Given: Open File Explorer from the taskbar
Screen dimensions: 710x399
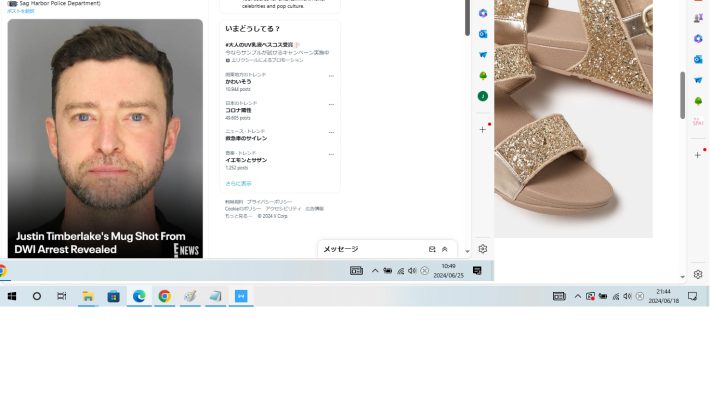Looking at the screenshot, I should coord(88,296).
